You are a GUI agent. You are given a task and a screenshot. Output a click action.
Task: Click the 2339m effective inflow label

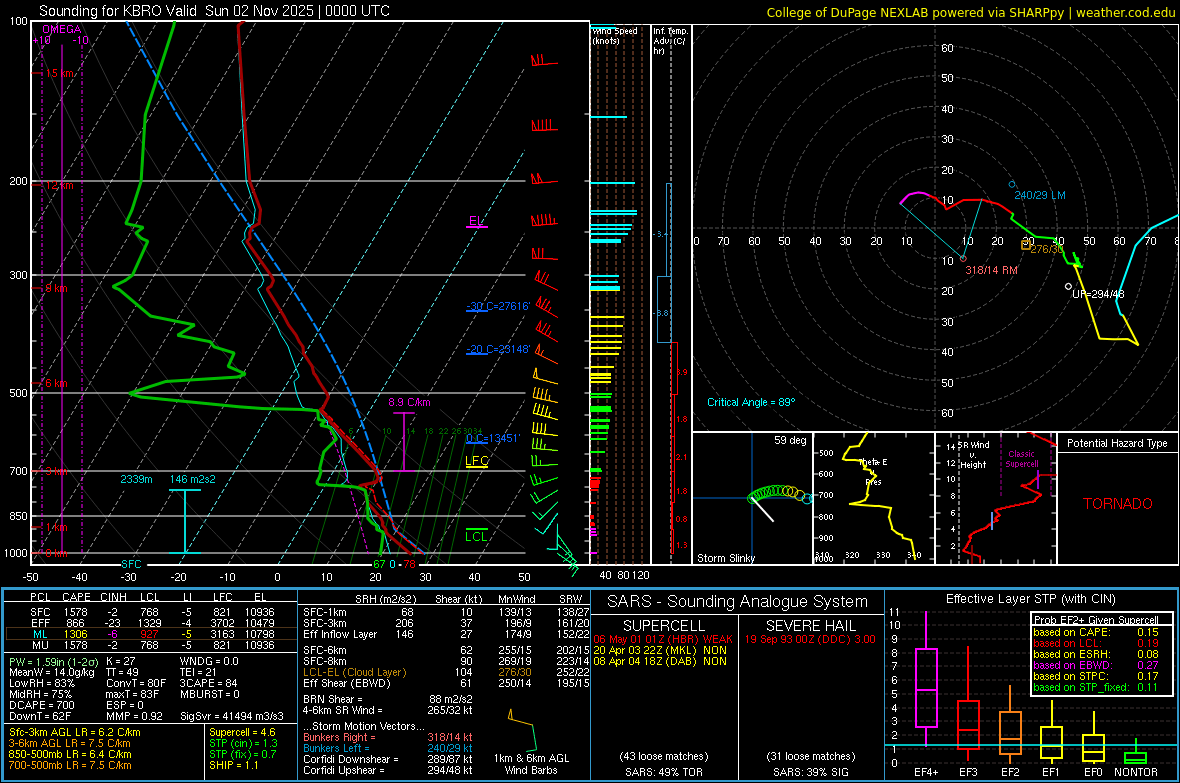click(x=136, y=479)
